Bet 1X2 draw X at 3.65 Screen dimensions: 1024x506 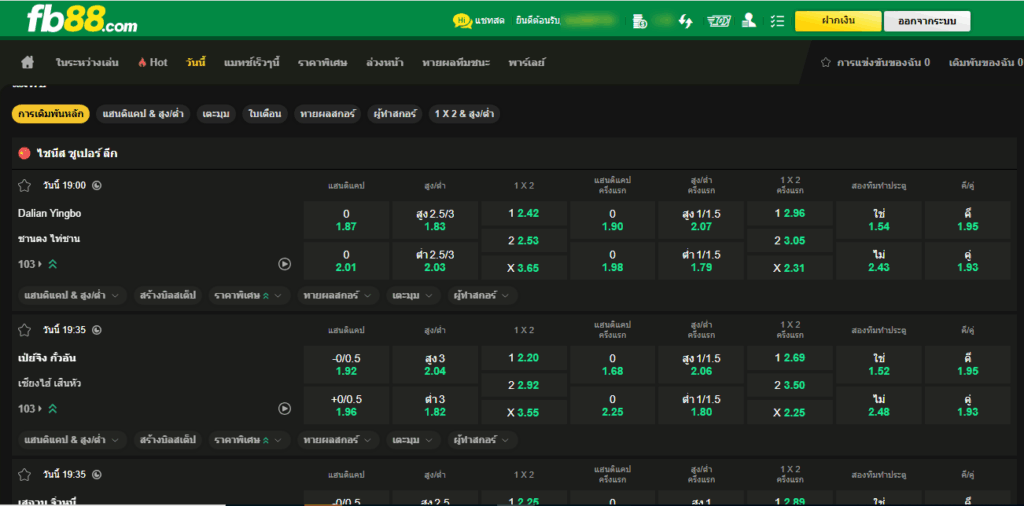point(524,268)
